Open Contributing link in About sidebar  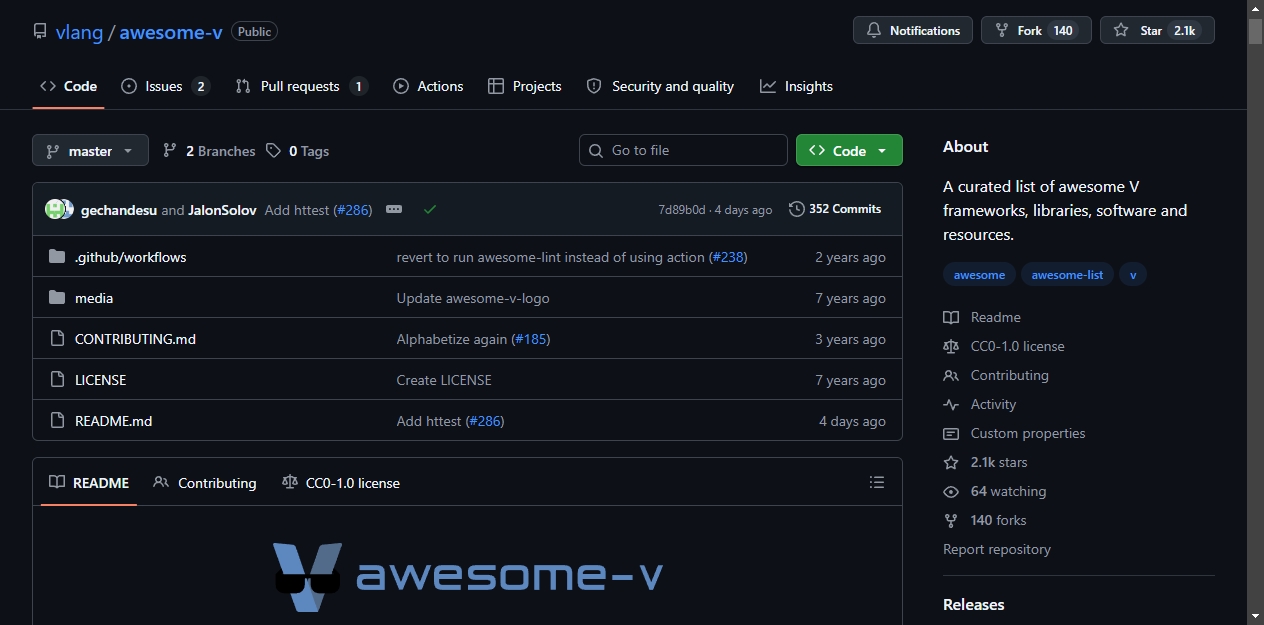pos(996,375)
